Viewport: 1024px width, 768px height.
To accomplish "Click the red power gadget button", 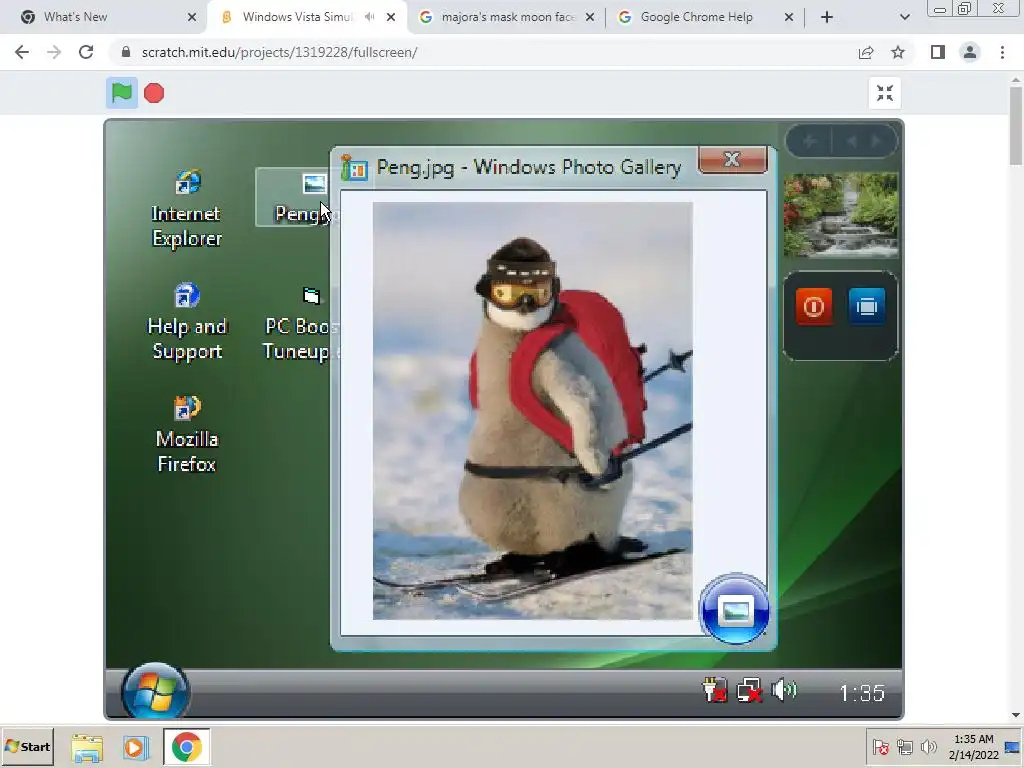I will pyautogui.click(x=814, y=306).
